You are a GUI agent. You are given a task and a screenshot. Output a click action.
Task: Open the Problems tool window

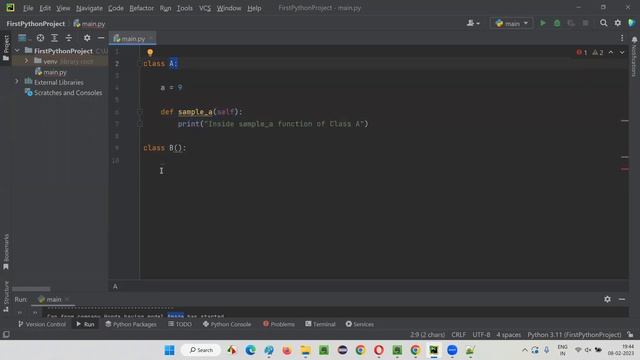[278, 324]
